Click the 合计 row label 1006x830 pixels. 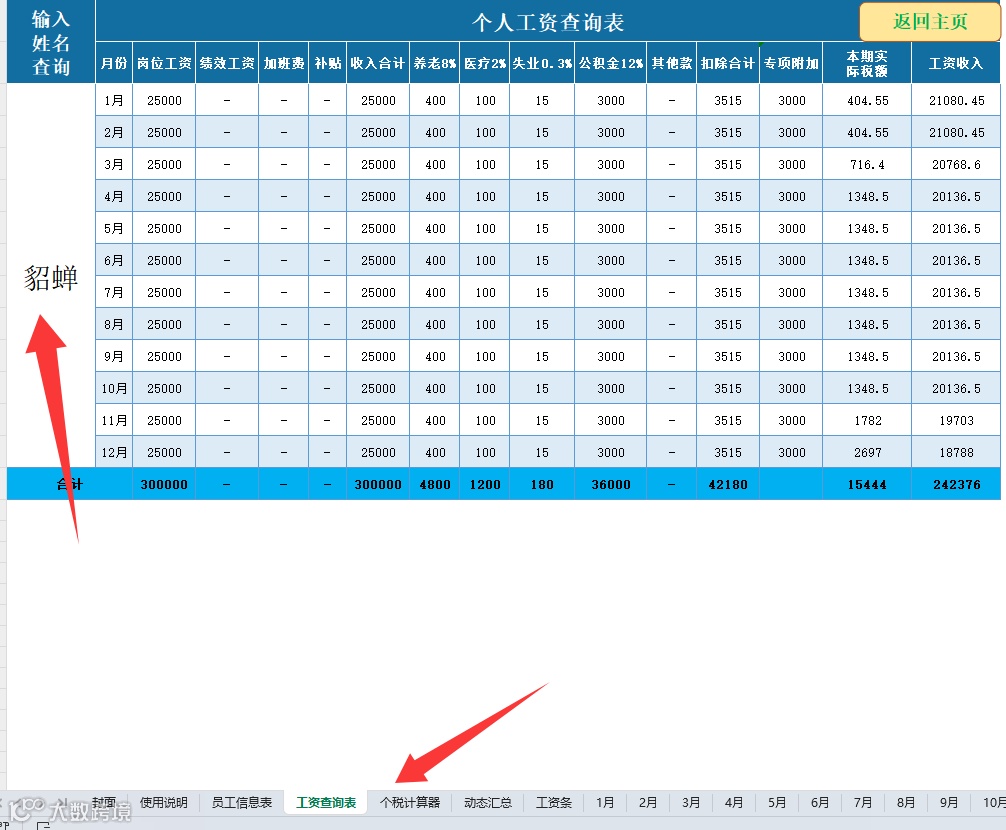coord(69,484)
